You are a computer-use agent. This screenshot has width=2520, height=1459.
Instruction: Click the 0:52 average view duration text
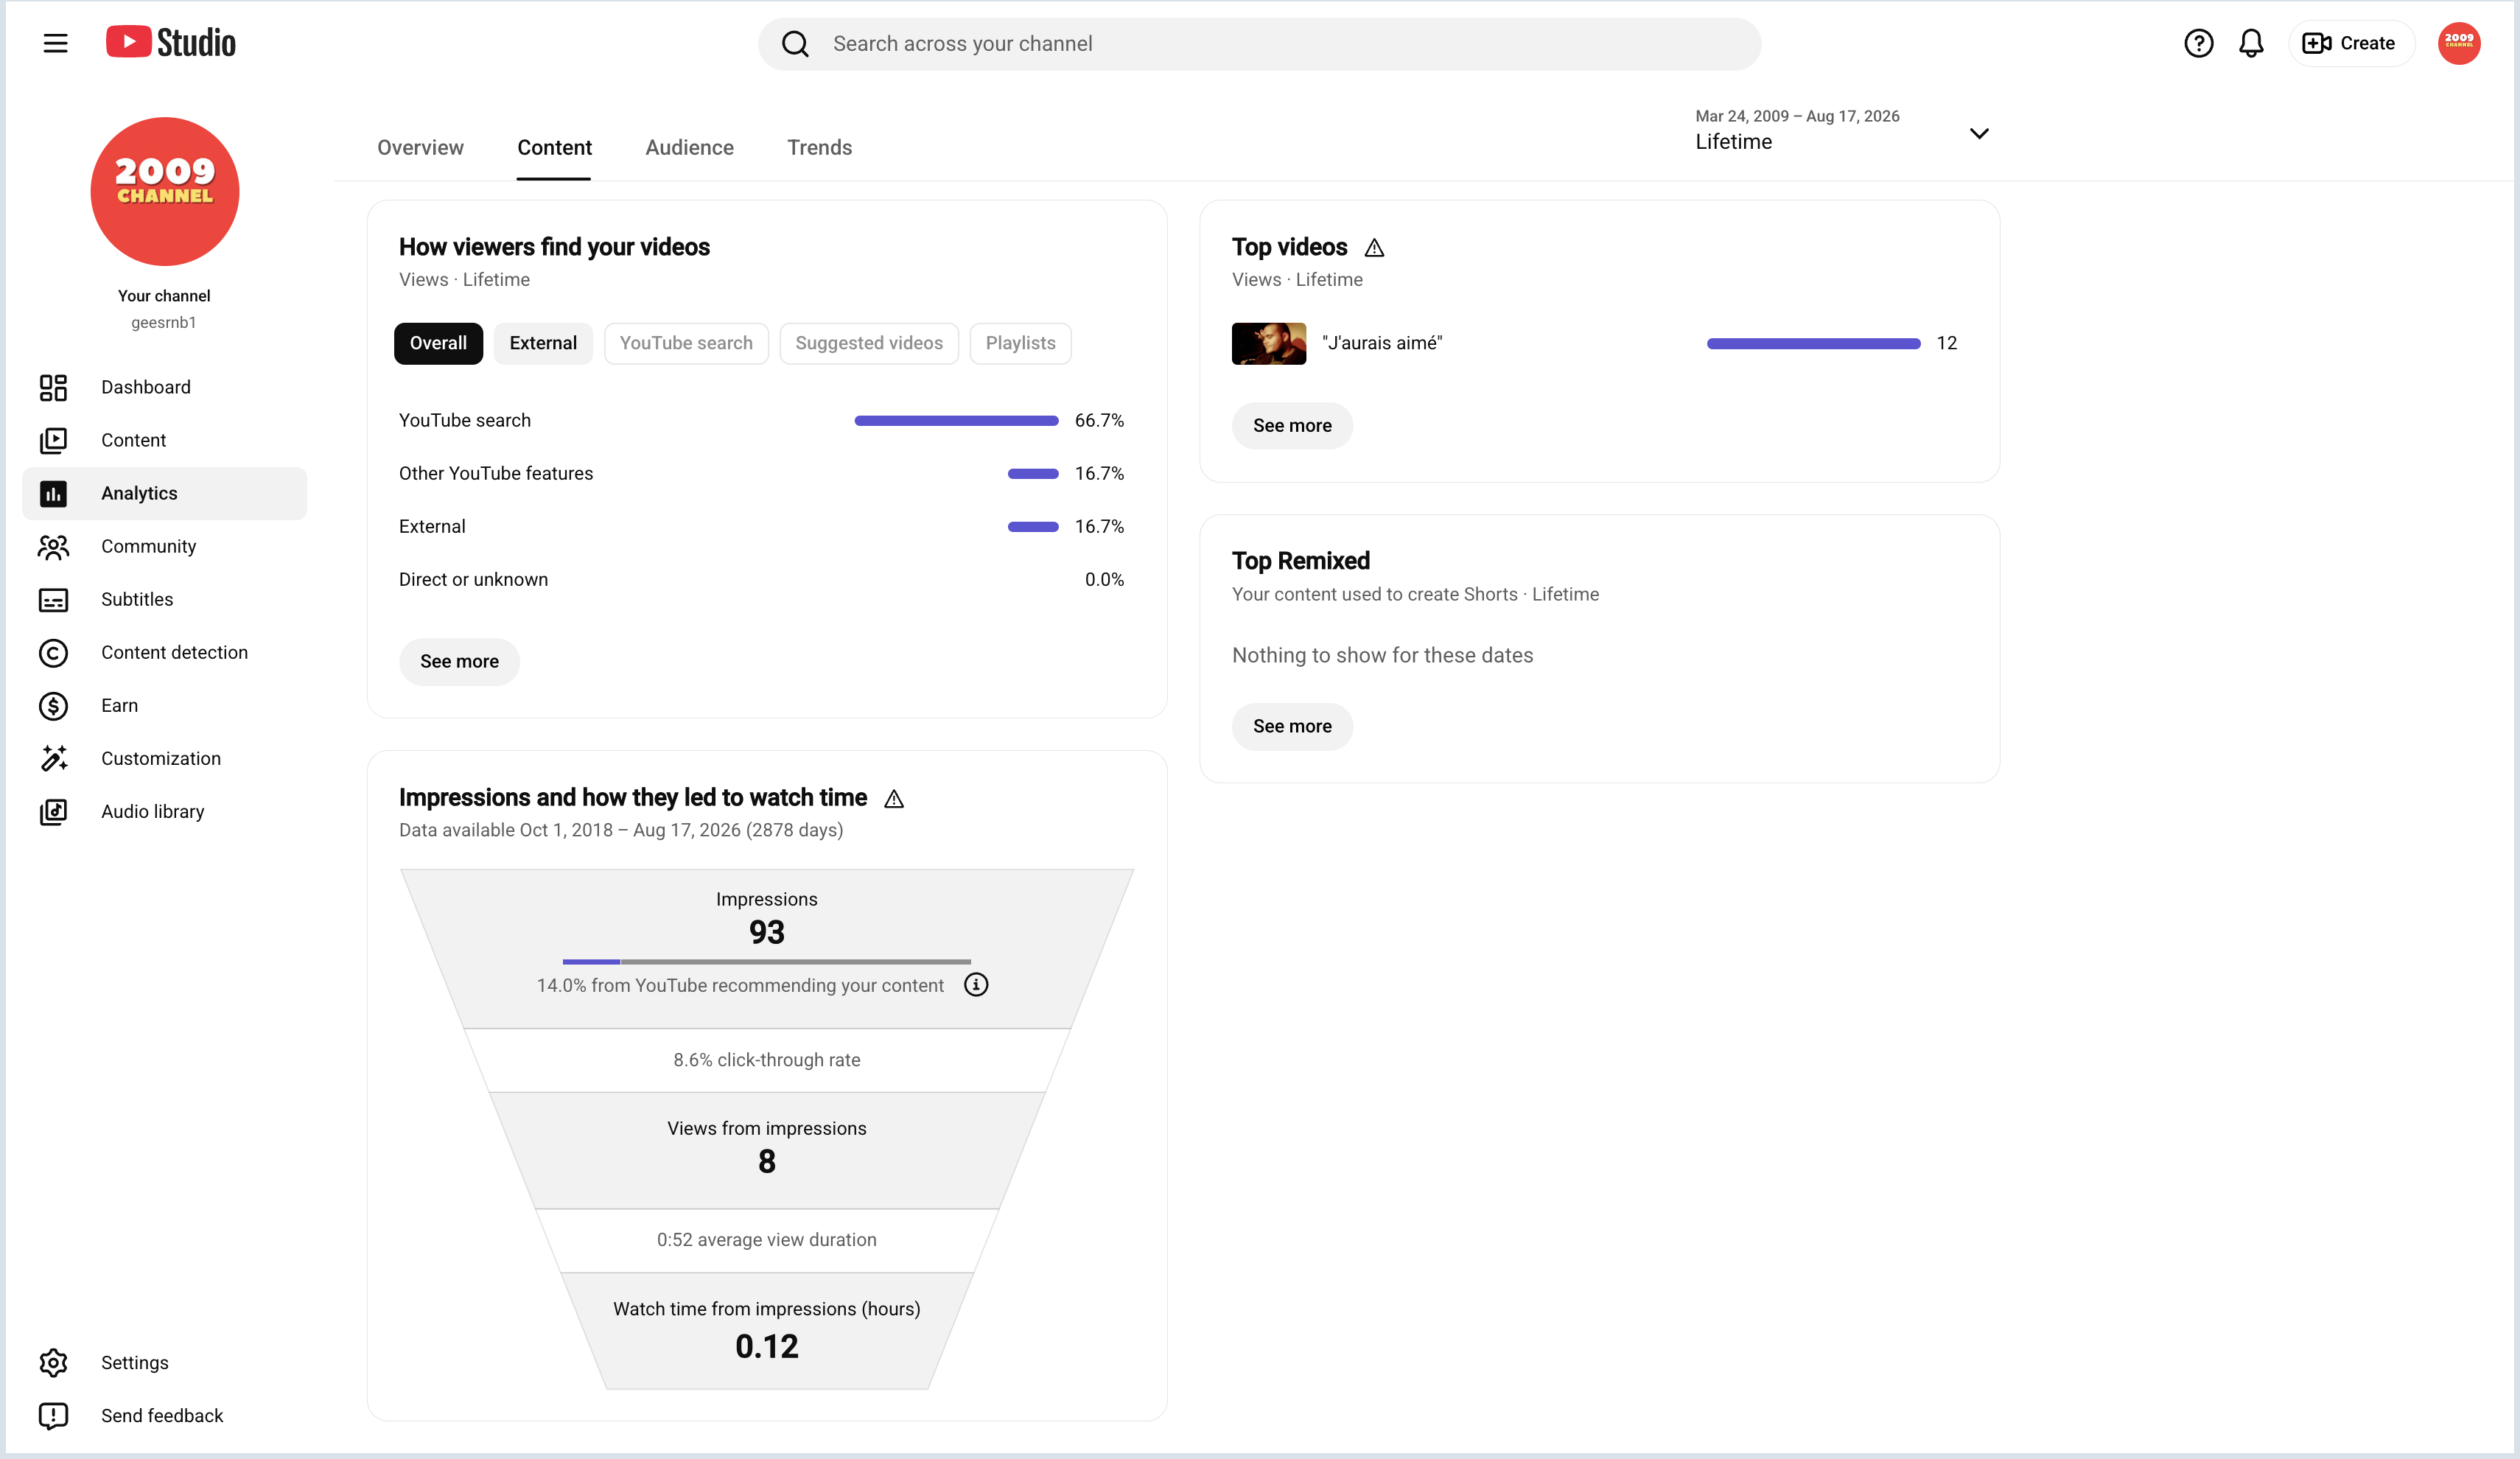767,1240
